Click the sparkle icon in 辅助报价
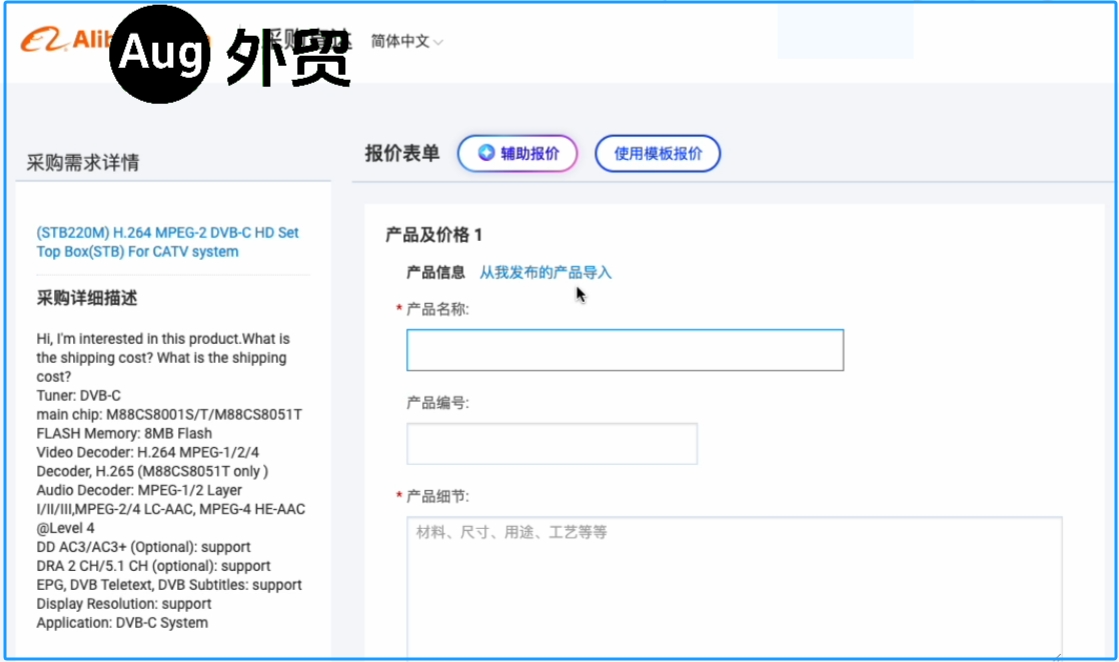The image size is (1119, 662). click(x=486, y=153)
